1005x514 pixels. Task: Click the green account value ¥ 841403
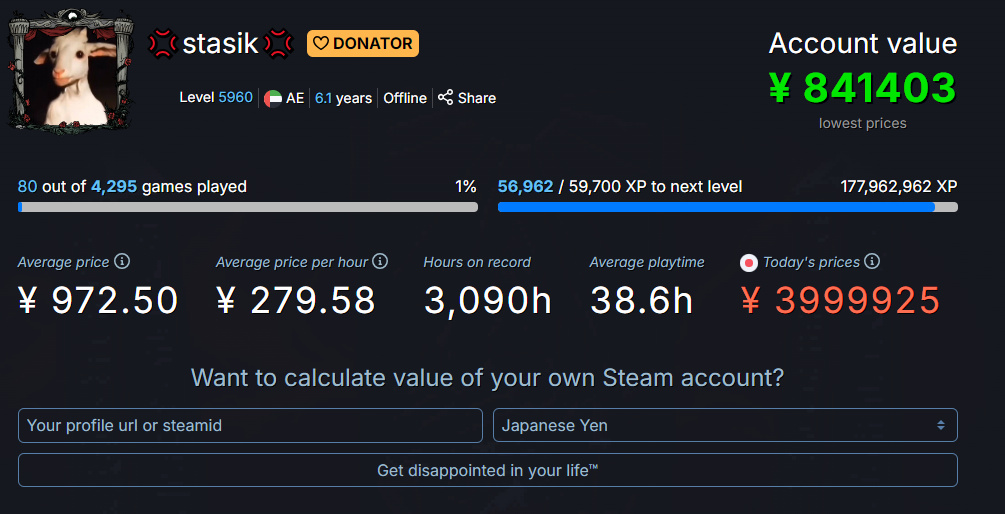863,88
